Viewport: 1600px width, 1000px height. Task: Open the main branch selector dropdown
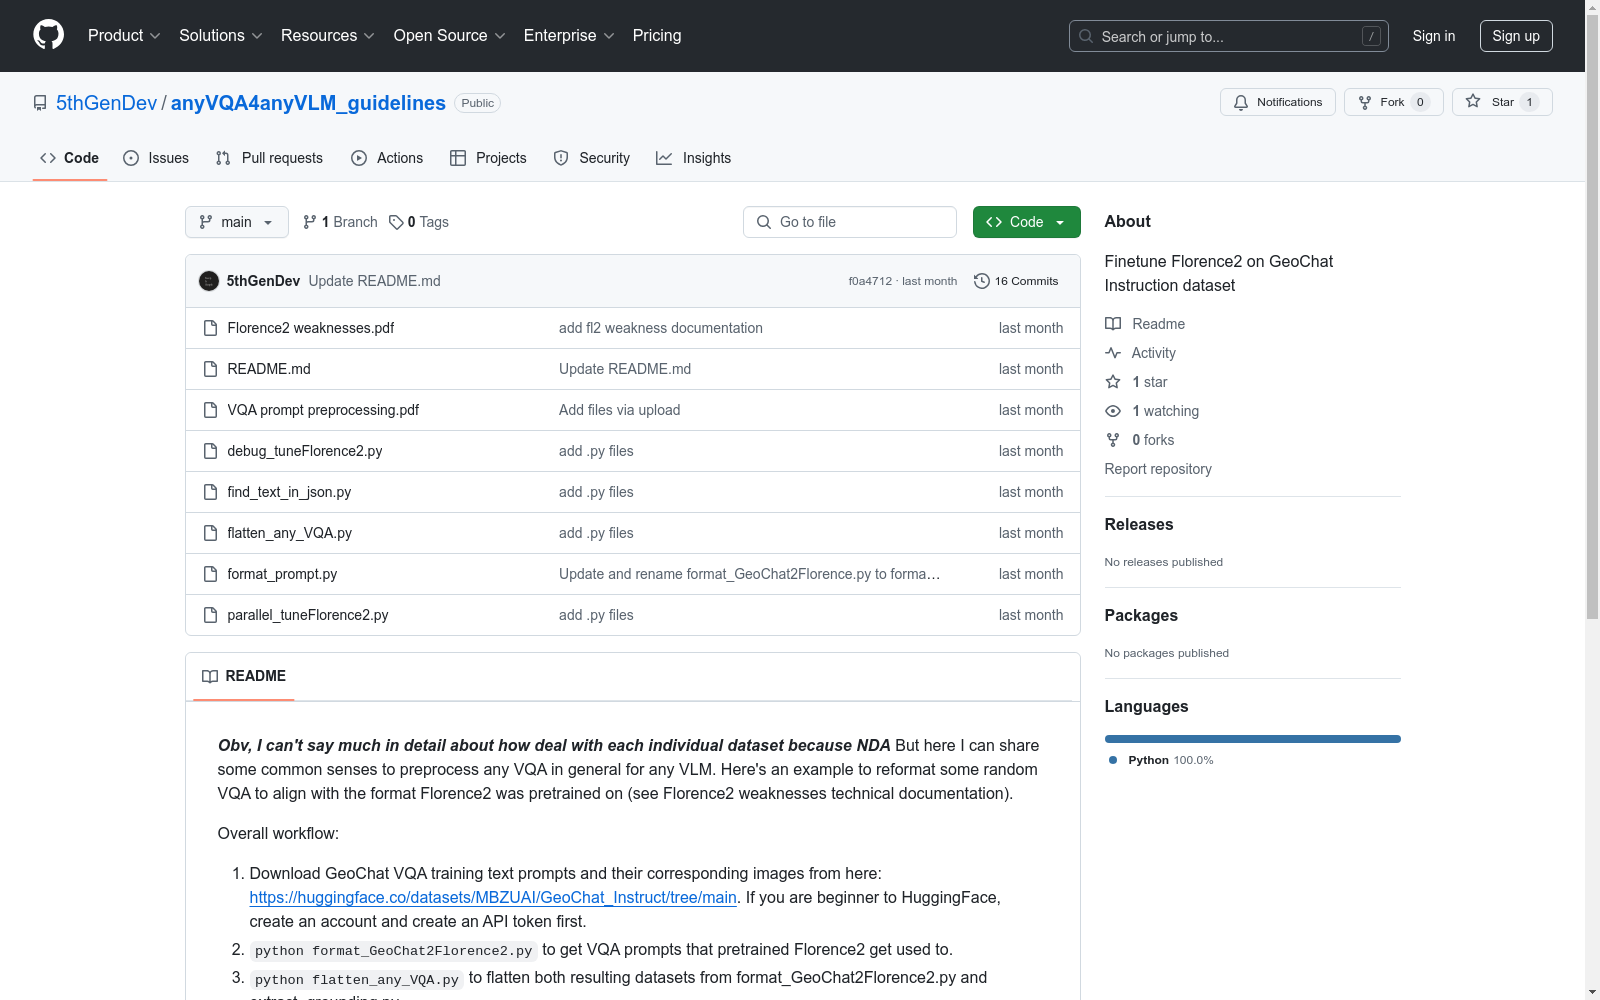[x=237, y=222]
